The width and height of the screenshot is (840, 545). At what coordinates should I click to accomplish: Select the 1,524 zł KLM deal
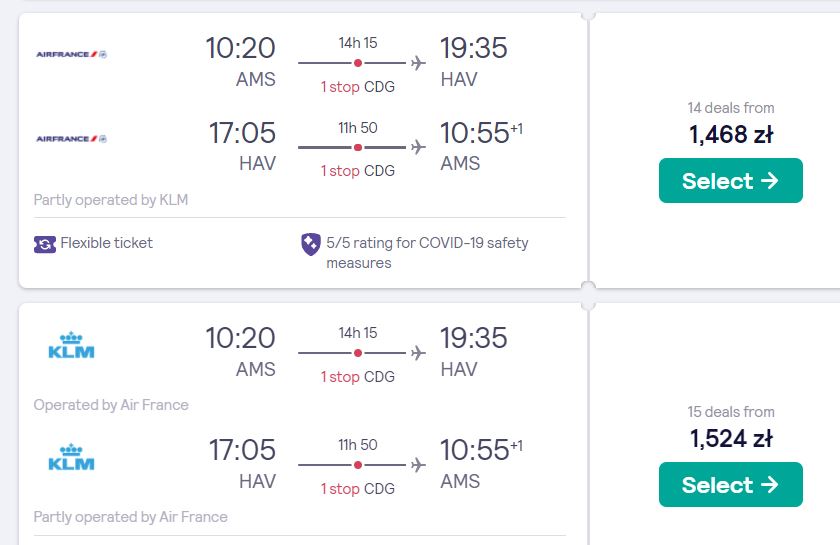click(x=731, y=484)
